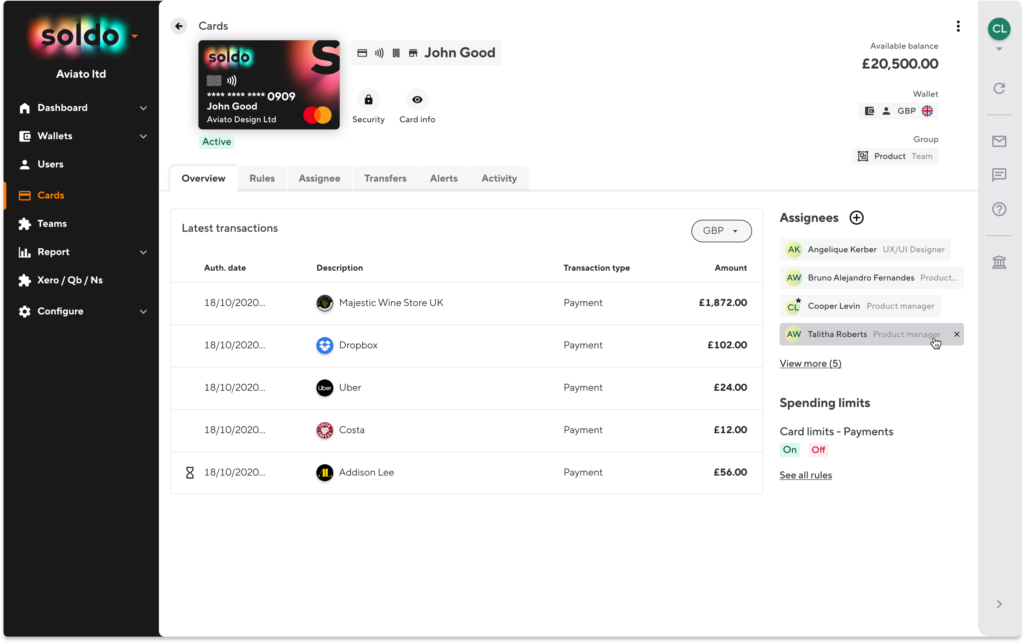Open the help question mark icon
The height and width of the screenshot is (643, 1024).
[998, 209]
